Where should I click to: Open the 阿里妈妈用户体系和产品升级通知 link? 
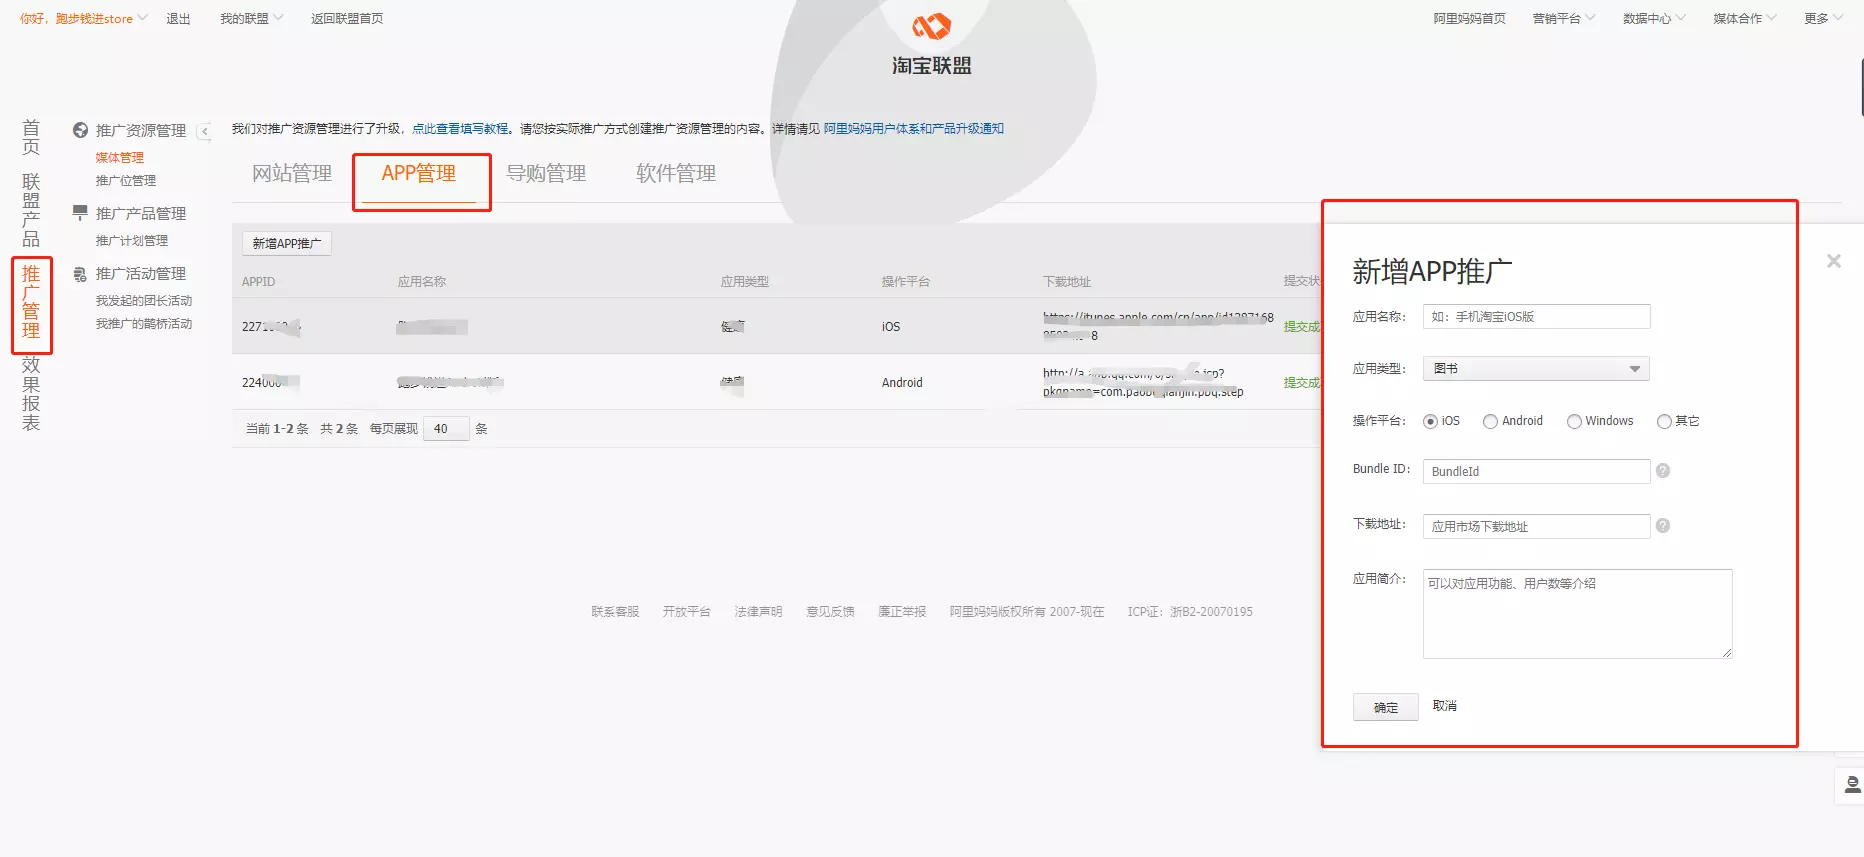[x=913, y=128]
